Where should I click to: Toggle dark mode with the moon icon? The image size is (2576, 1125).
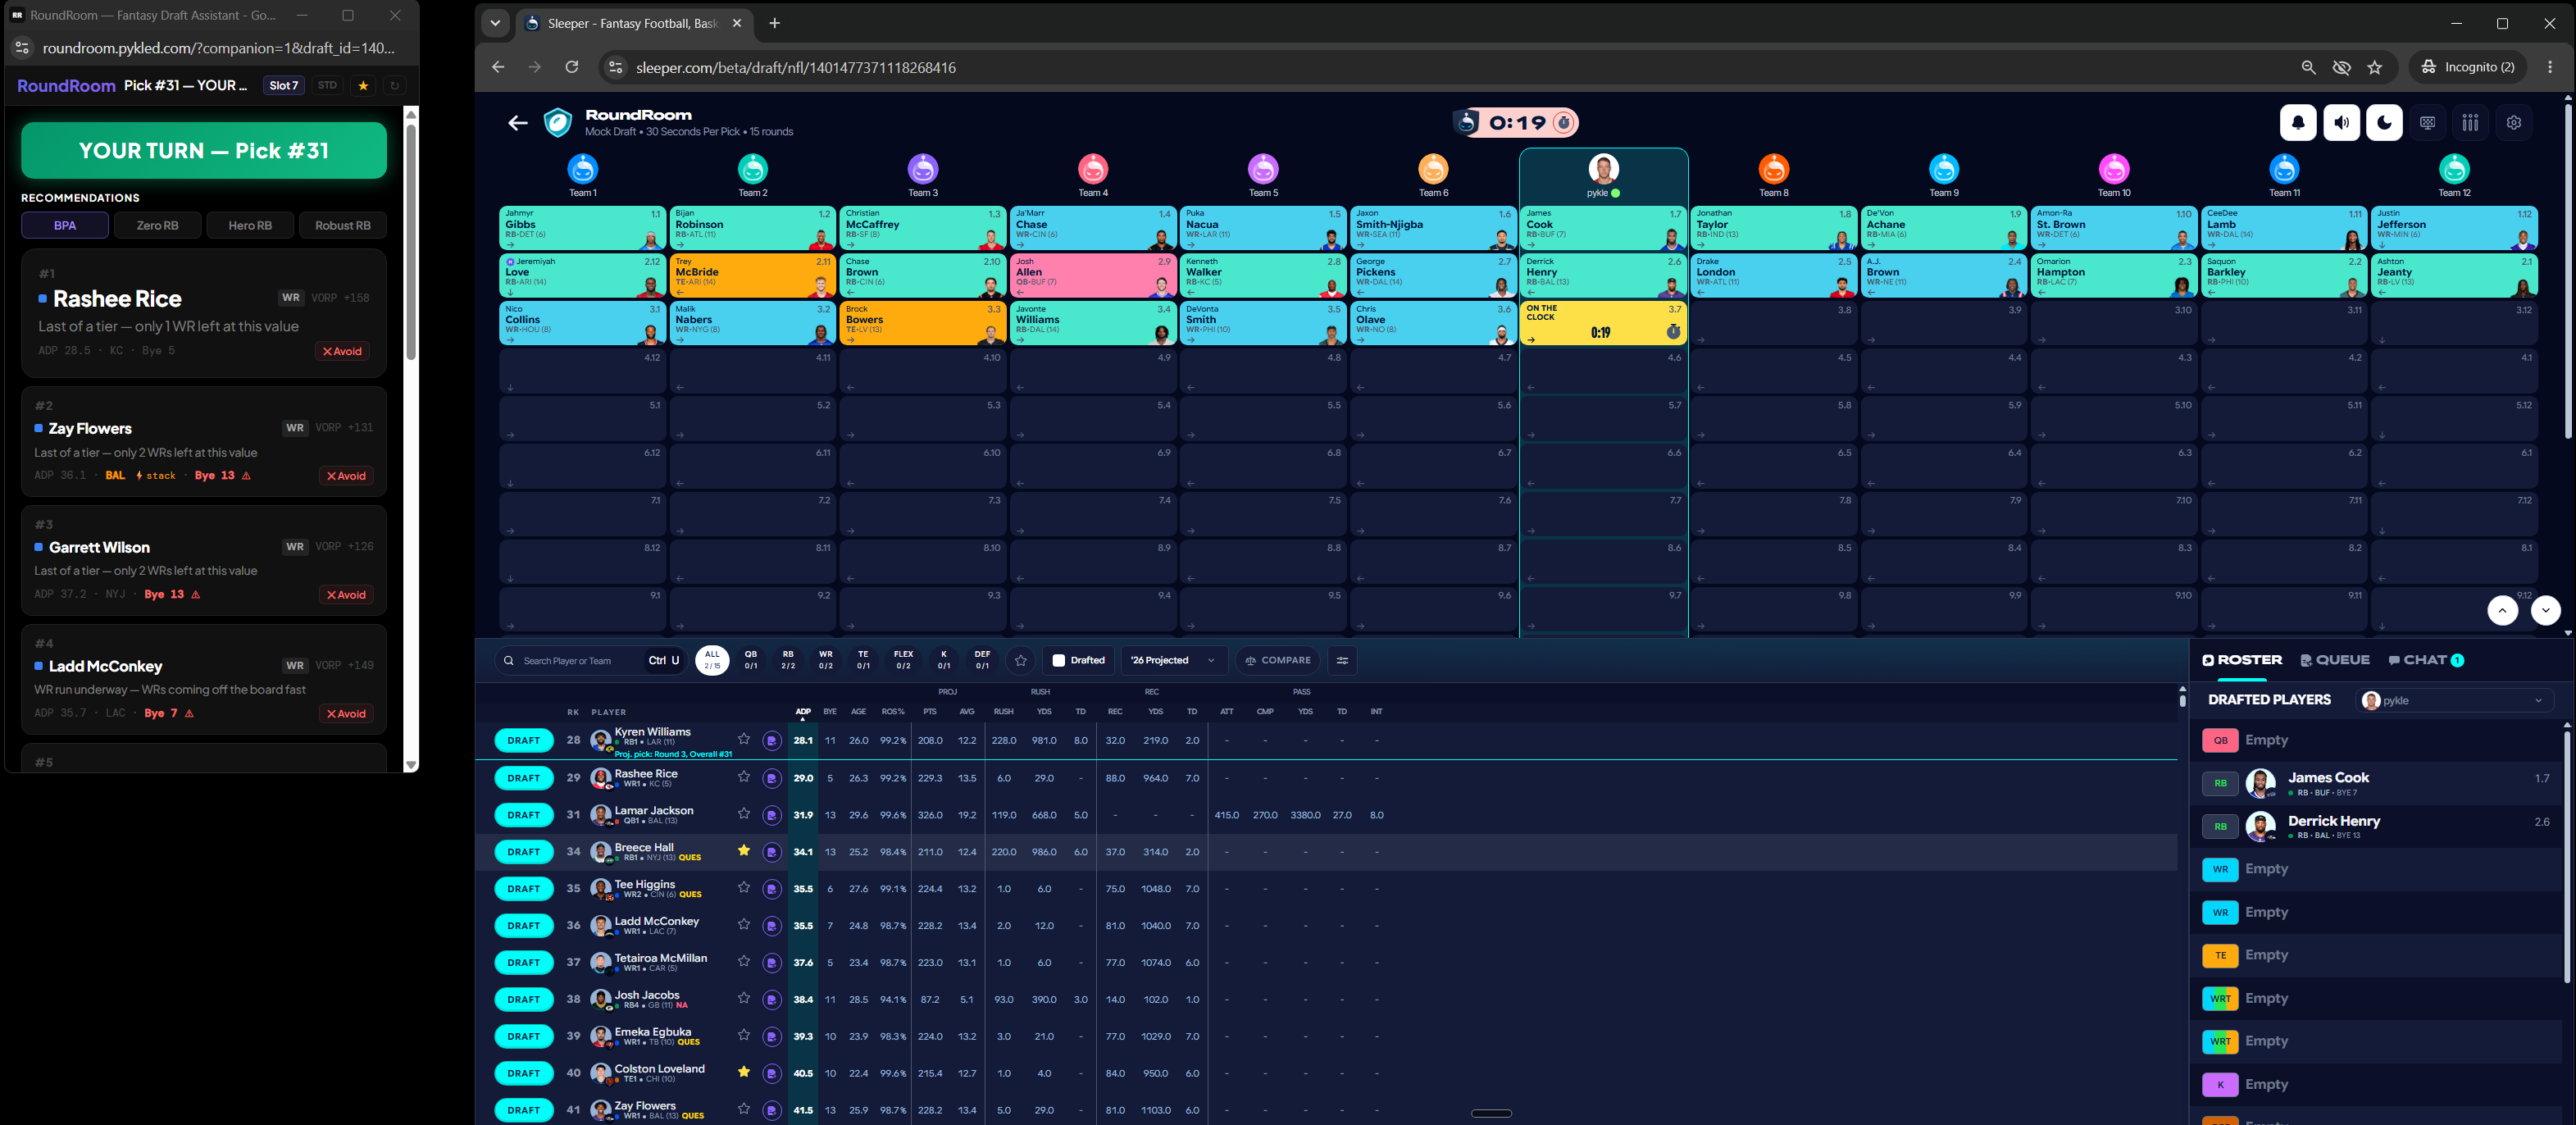pos(2384,122)
